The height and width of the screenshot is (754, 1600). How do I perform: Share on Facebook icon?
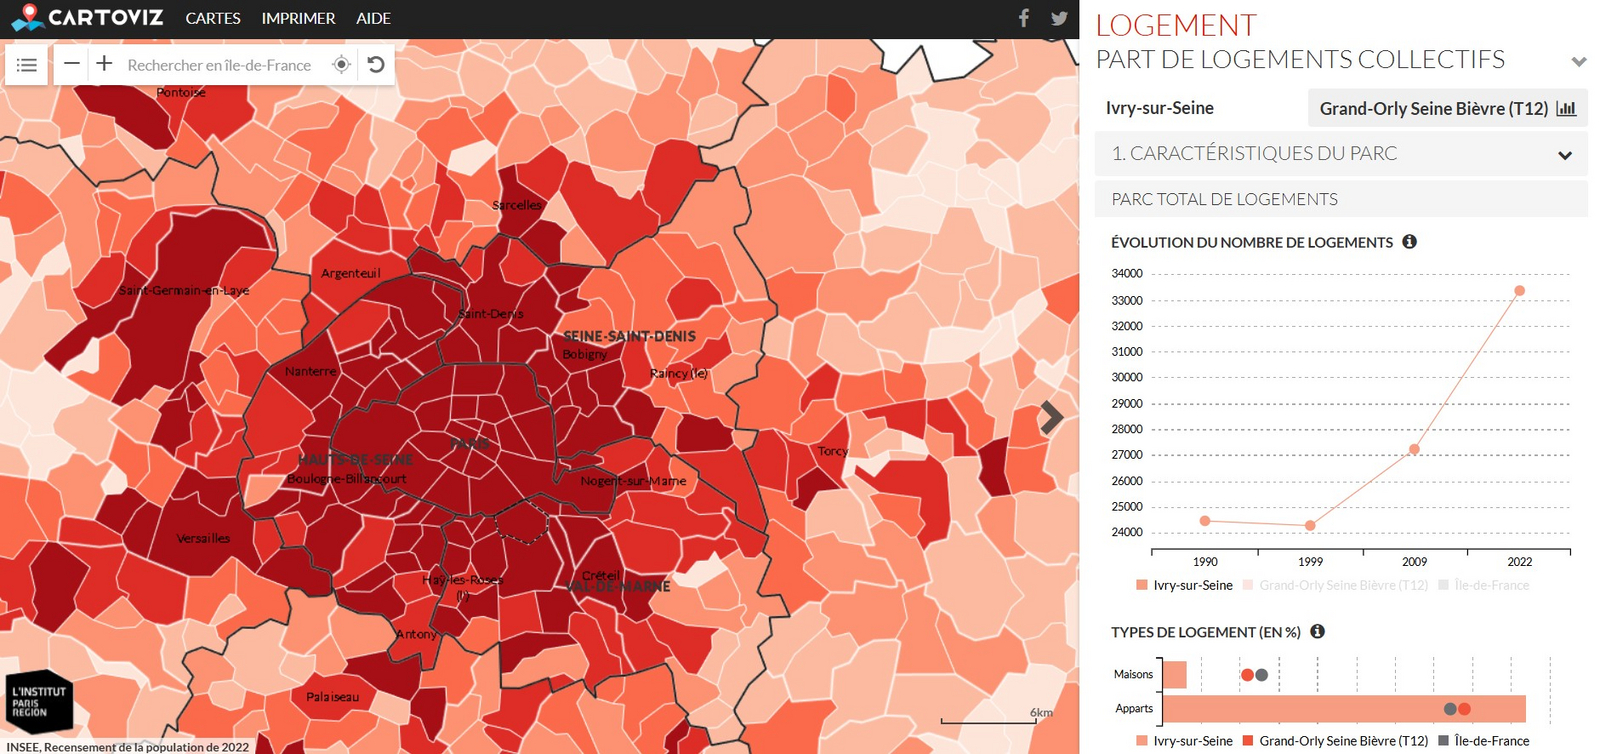click(1024, 18)
